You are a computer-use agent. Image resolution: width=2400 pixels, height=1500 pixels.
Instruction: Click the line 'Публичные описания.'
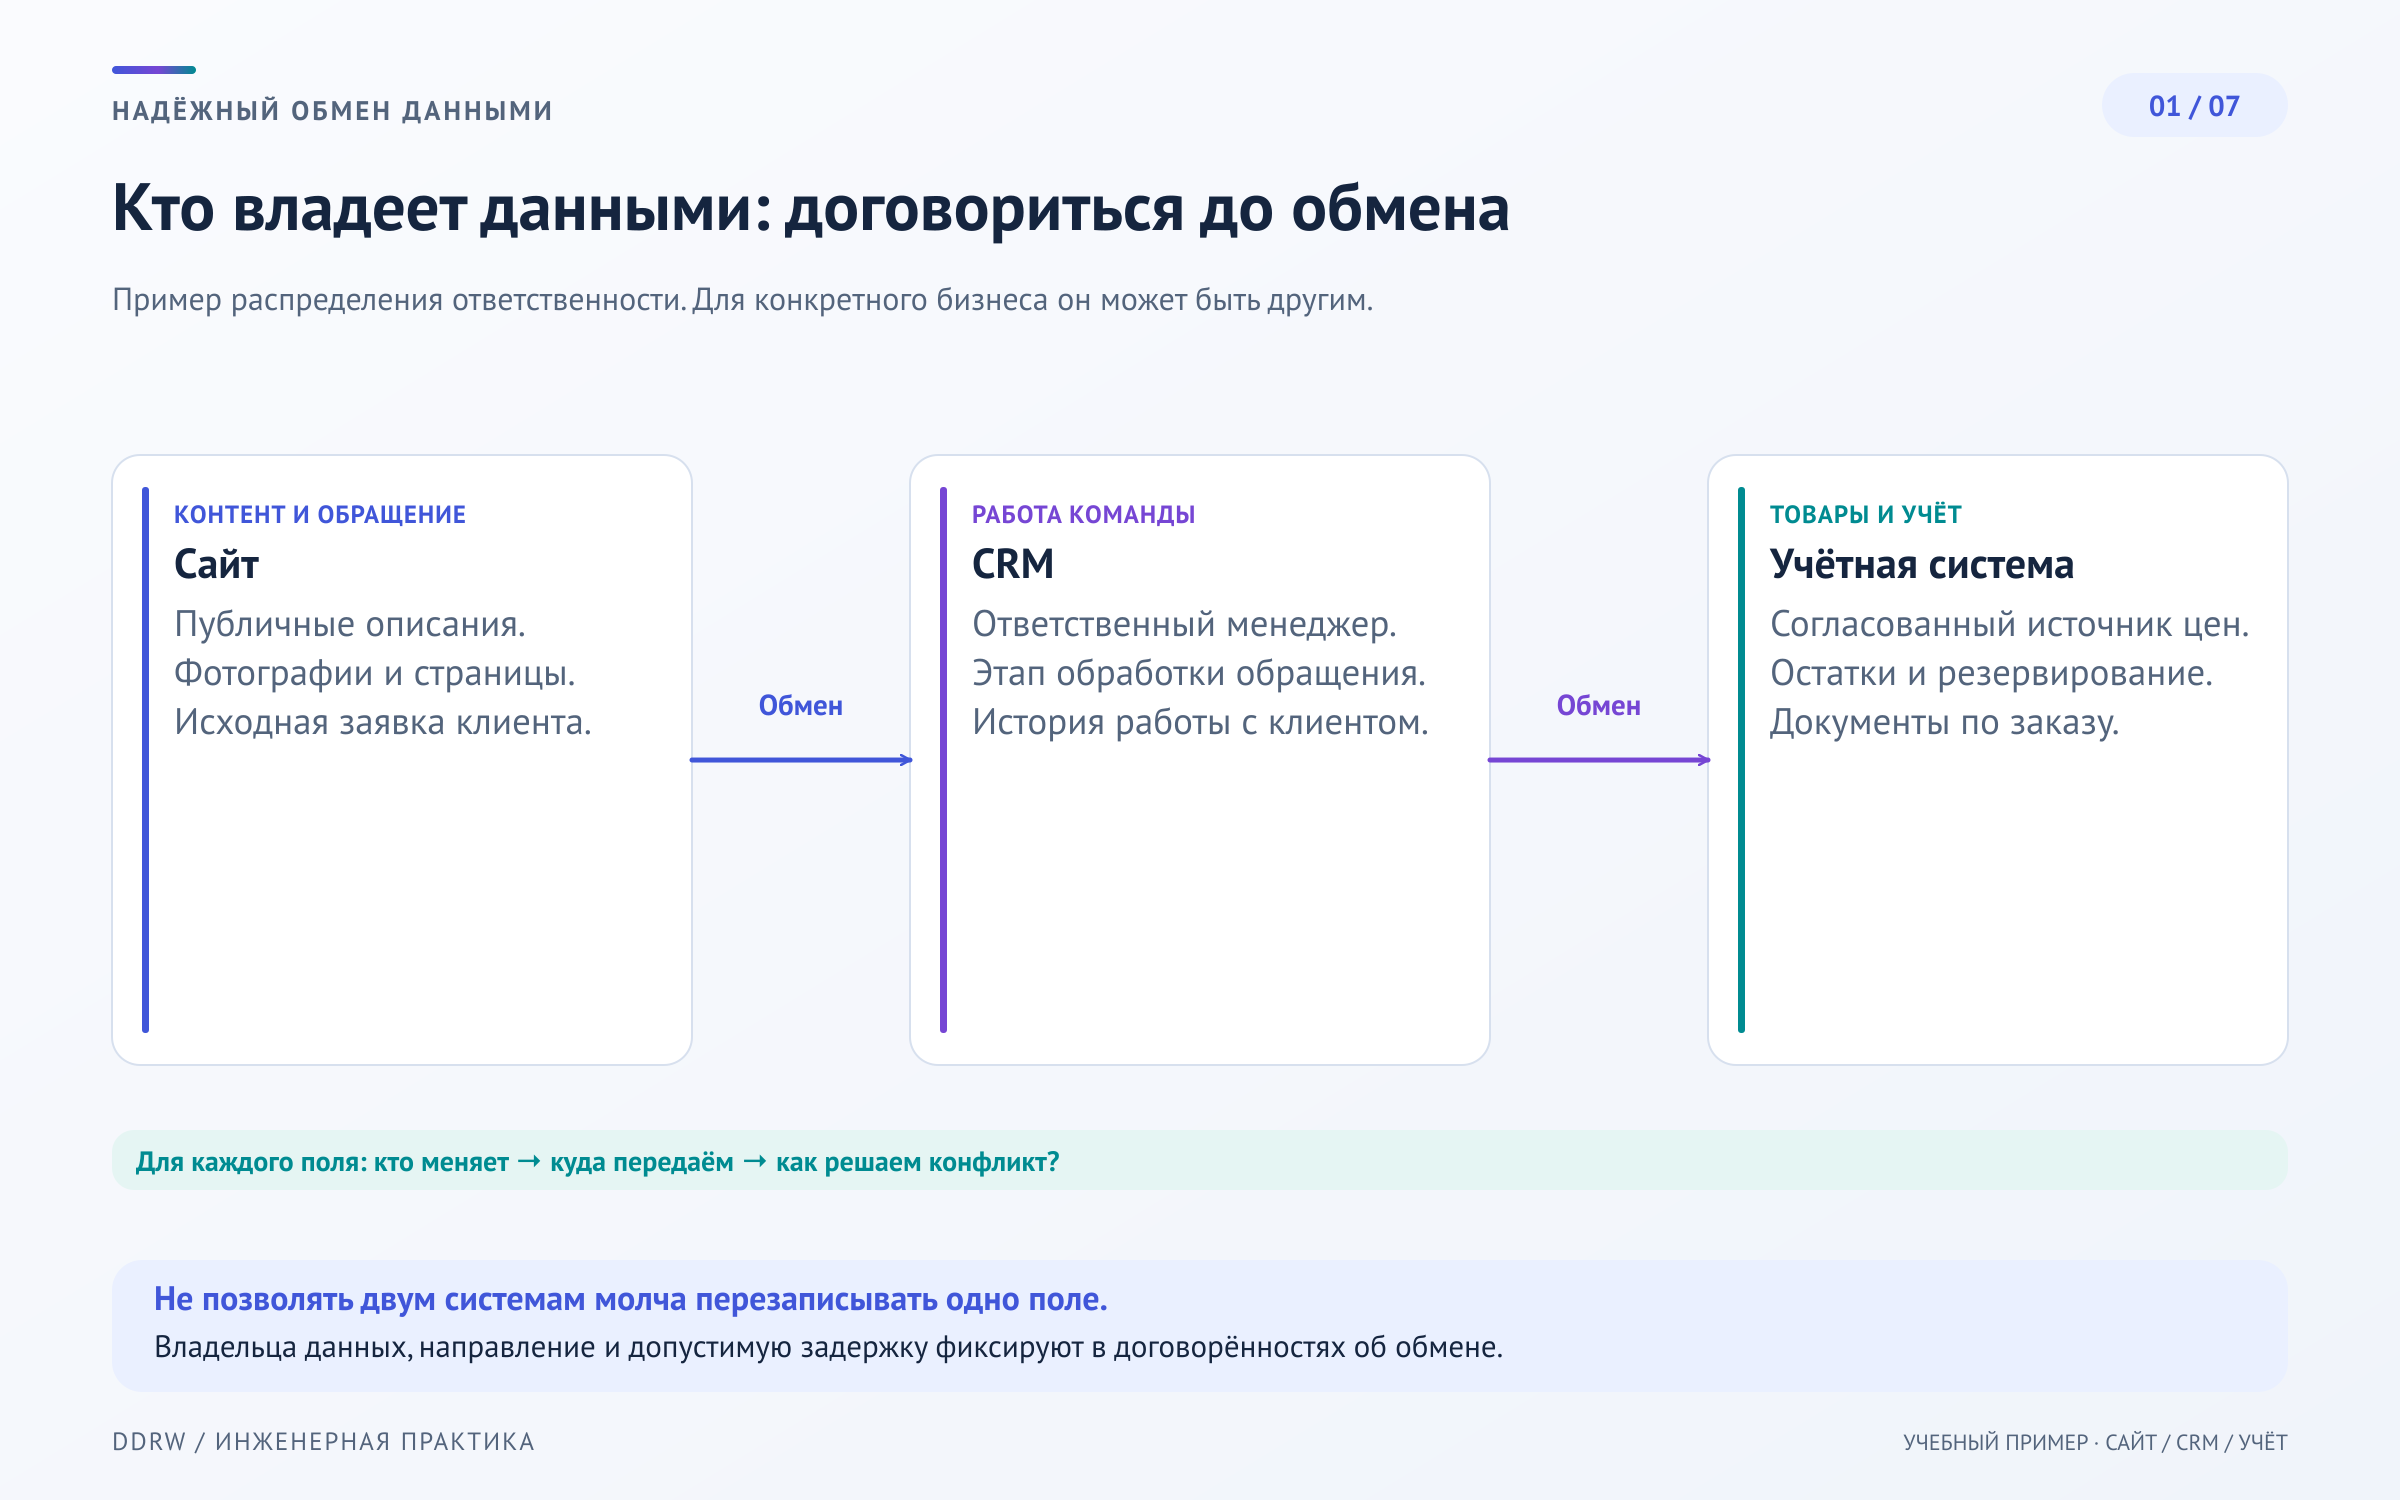coord(350,624)
